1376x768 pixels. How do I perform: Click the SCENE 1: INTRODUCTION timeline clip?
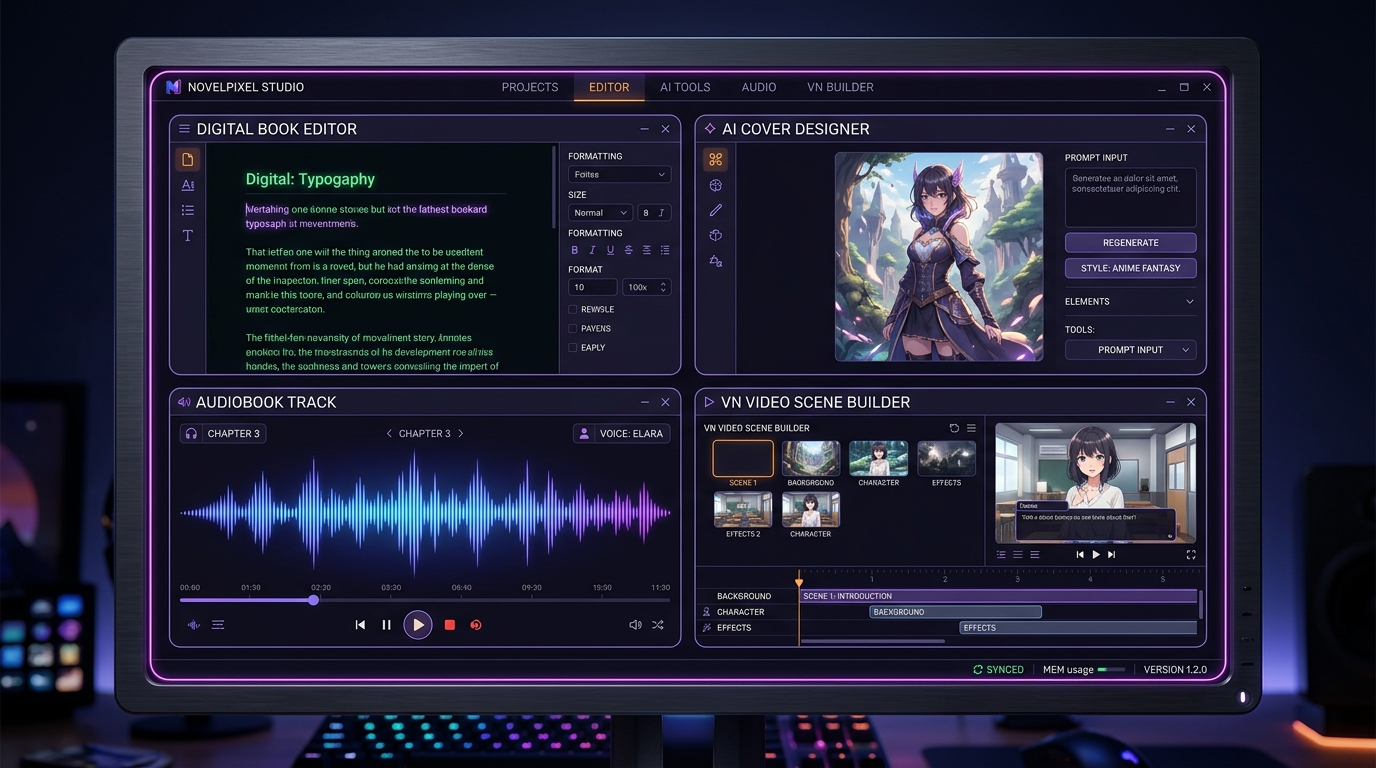(x=998, y=596)
